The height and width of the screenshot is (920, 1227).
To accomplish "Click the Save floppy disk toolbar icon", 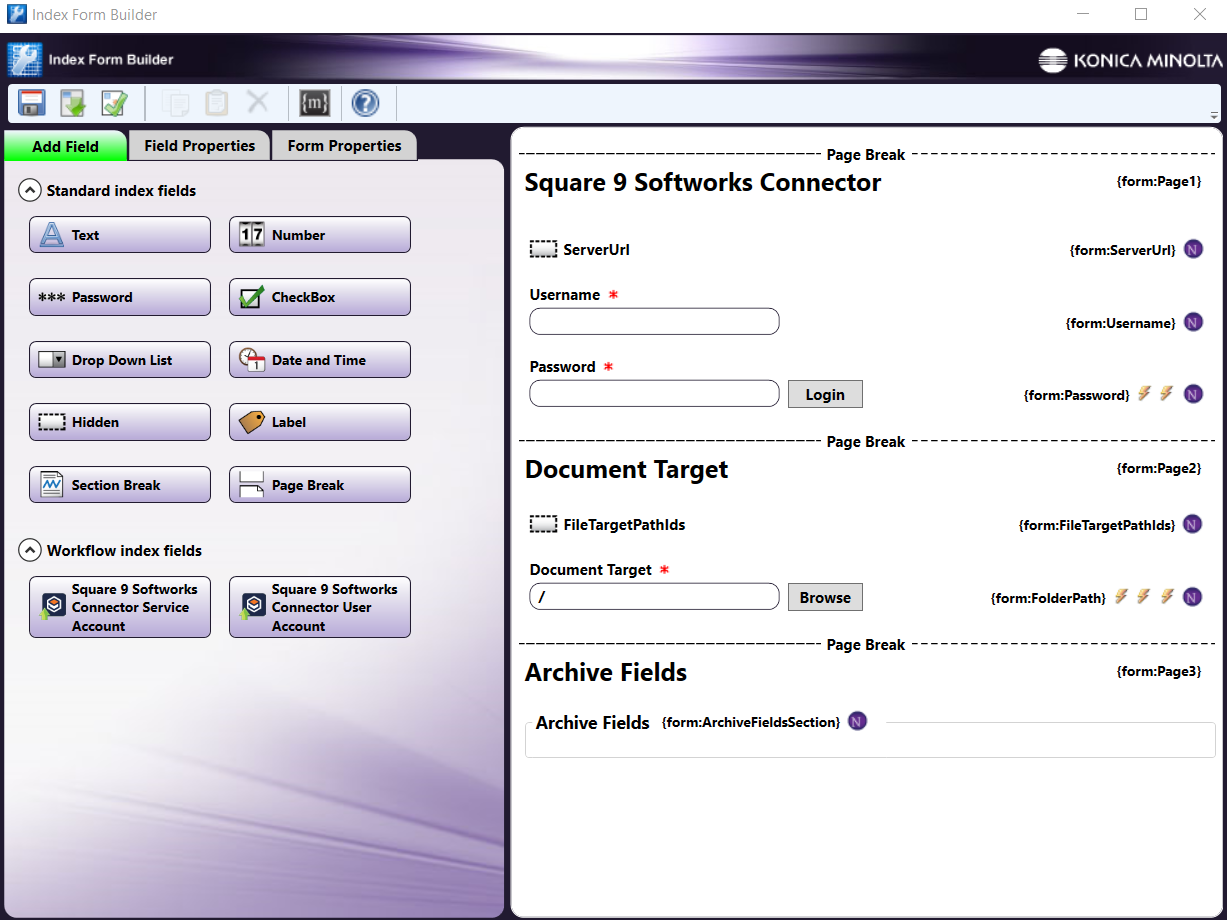I will (x=33, y=103).
